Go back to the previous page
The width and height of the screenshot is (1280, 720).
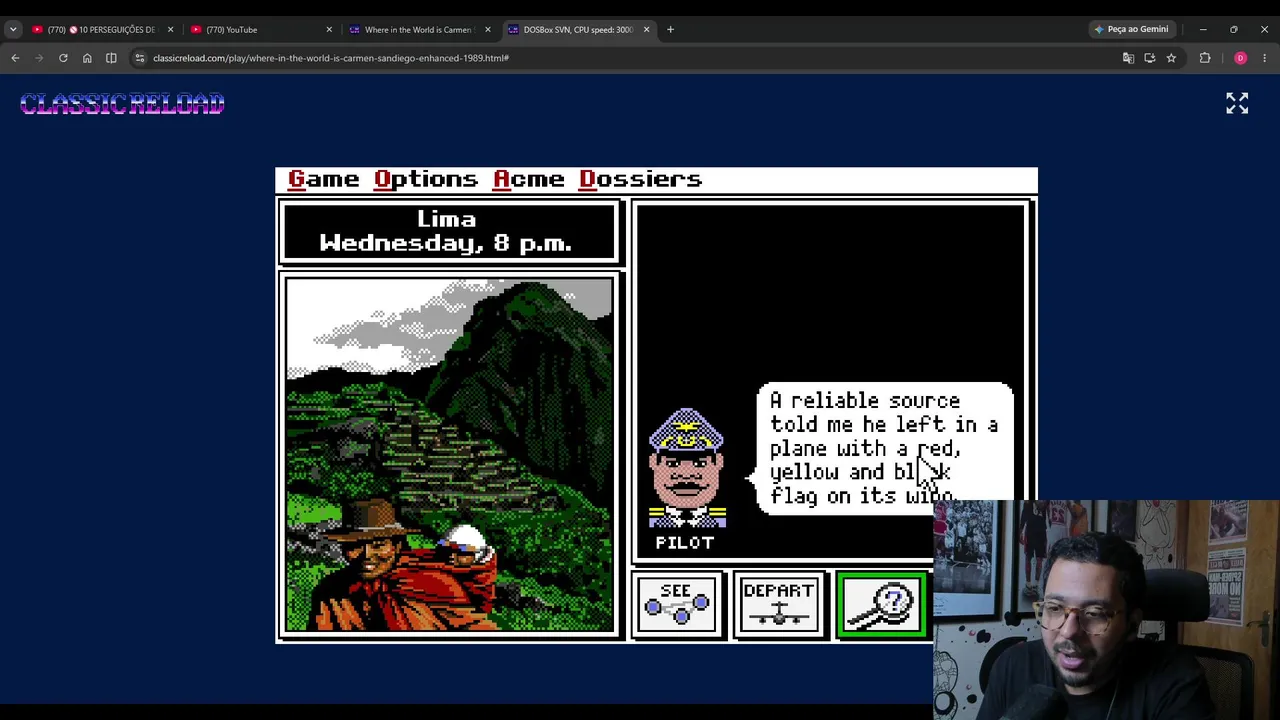(x=15, y=58)
